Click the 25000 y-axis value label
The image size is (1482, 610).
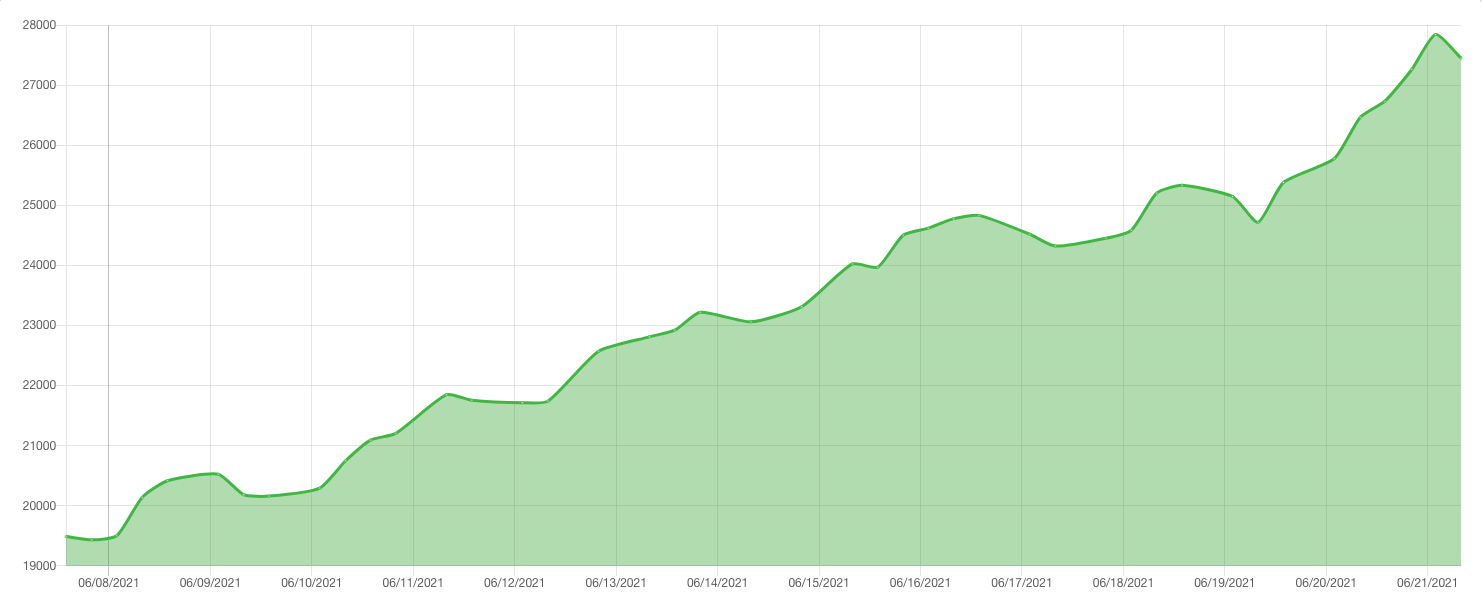39,205
